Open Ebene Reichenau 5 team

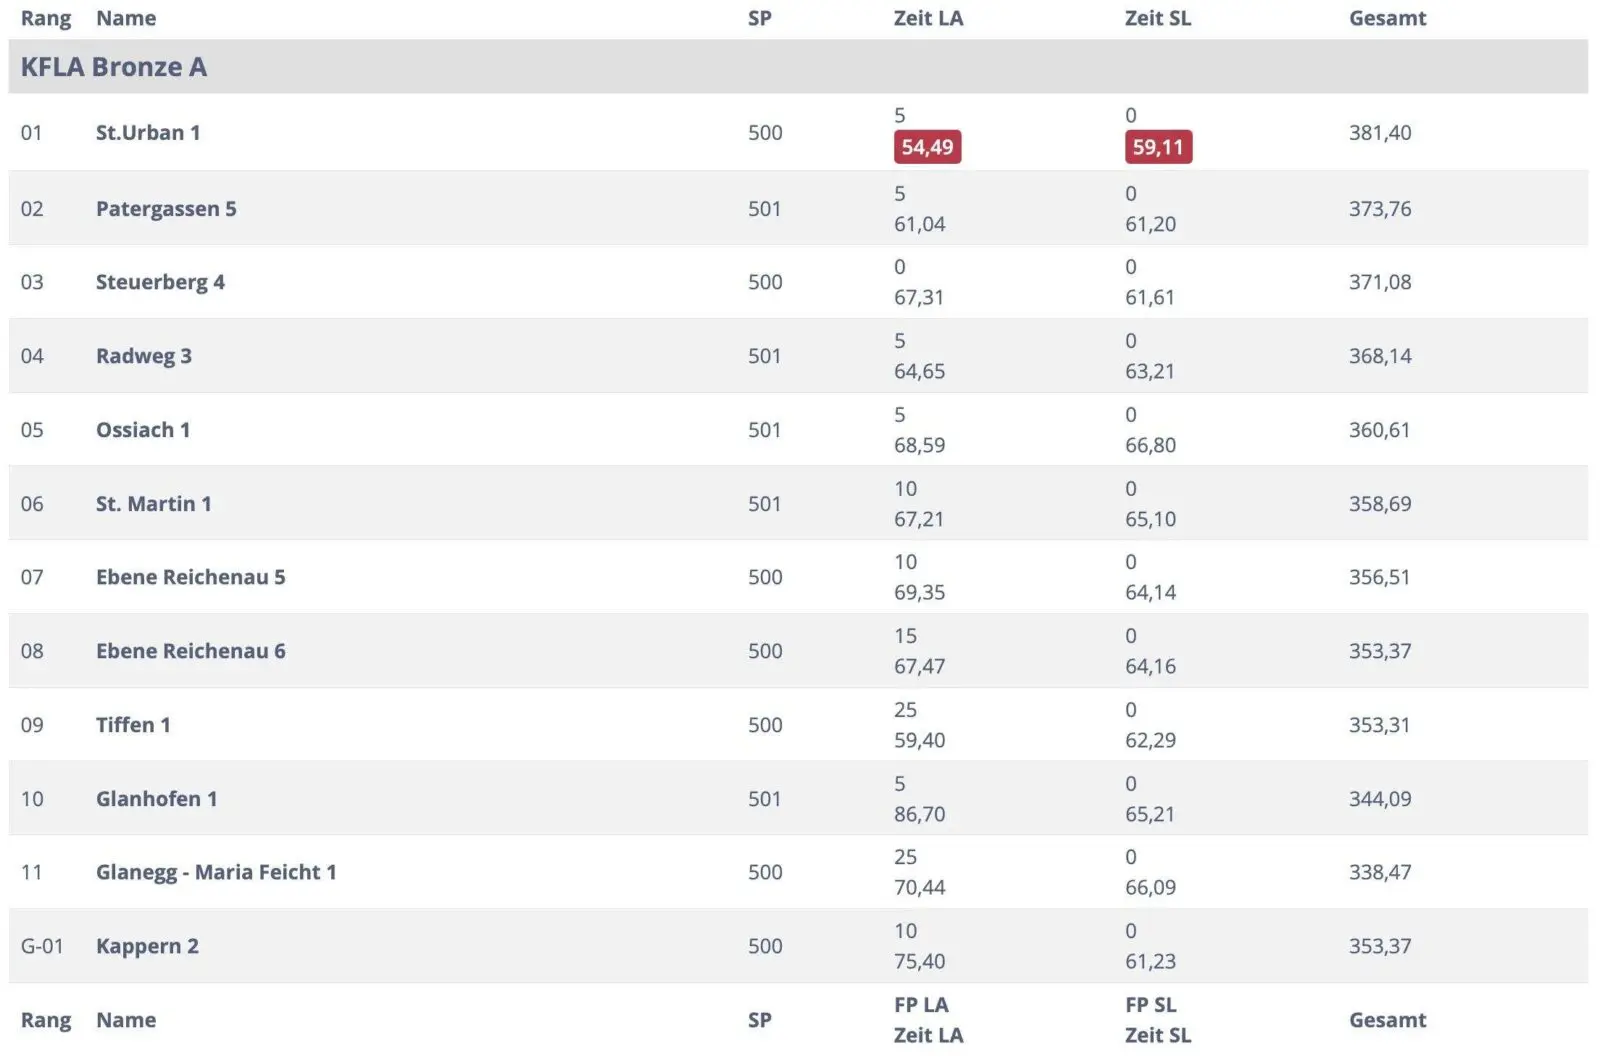click(x=190, y=577)
